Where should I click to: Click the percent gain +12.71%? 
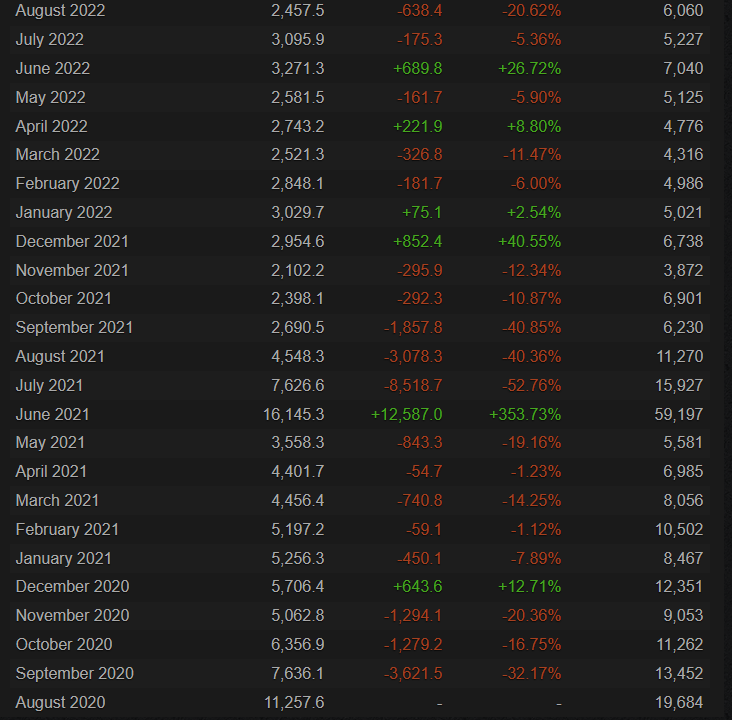pyautogui.click(x=530, y=586)
